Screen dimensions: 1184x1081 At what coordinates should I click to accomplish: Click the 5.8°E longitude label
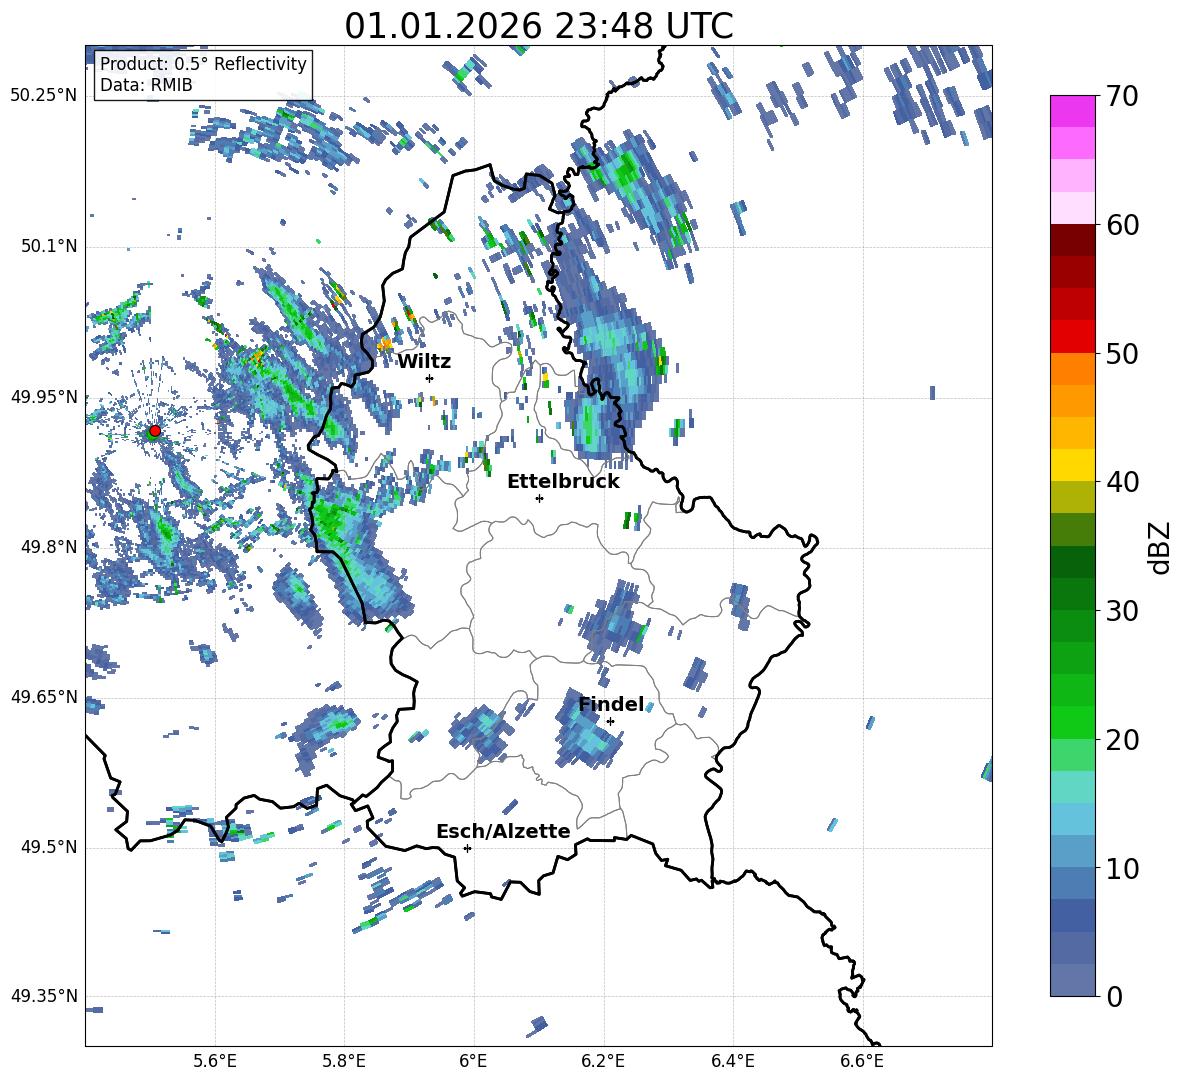point(344,1061)
